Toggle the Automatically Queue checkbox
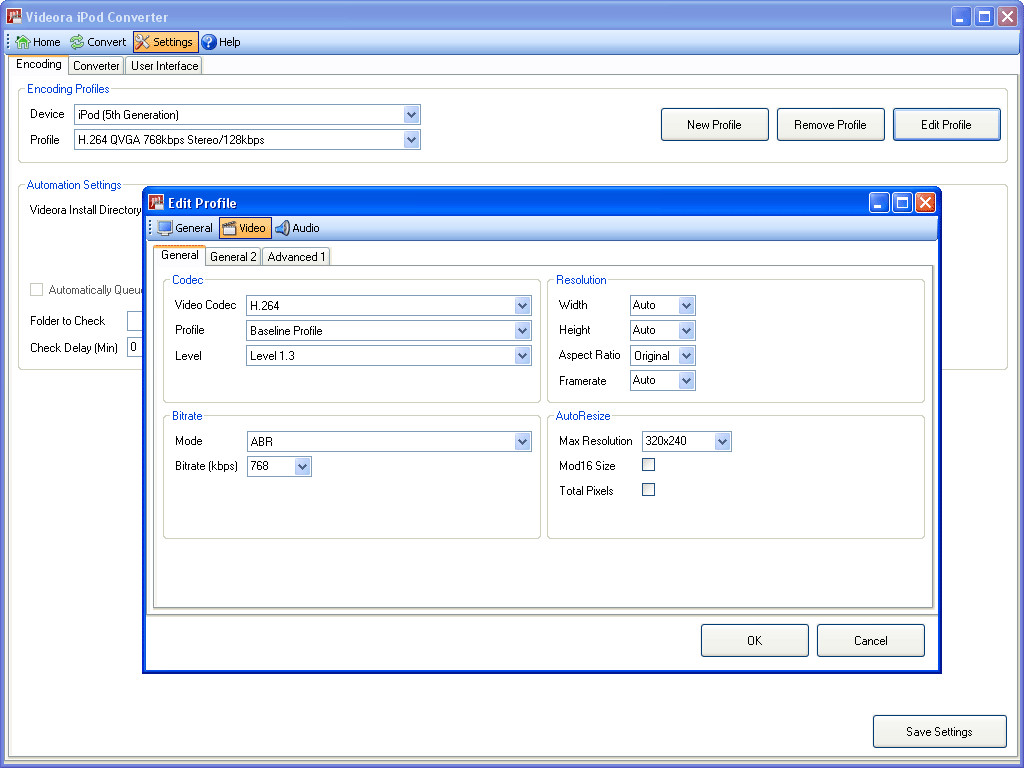 pos(37,289)
